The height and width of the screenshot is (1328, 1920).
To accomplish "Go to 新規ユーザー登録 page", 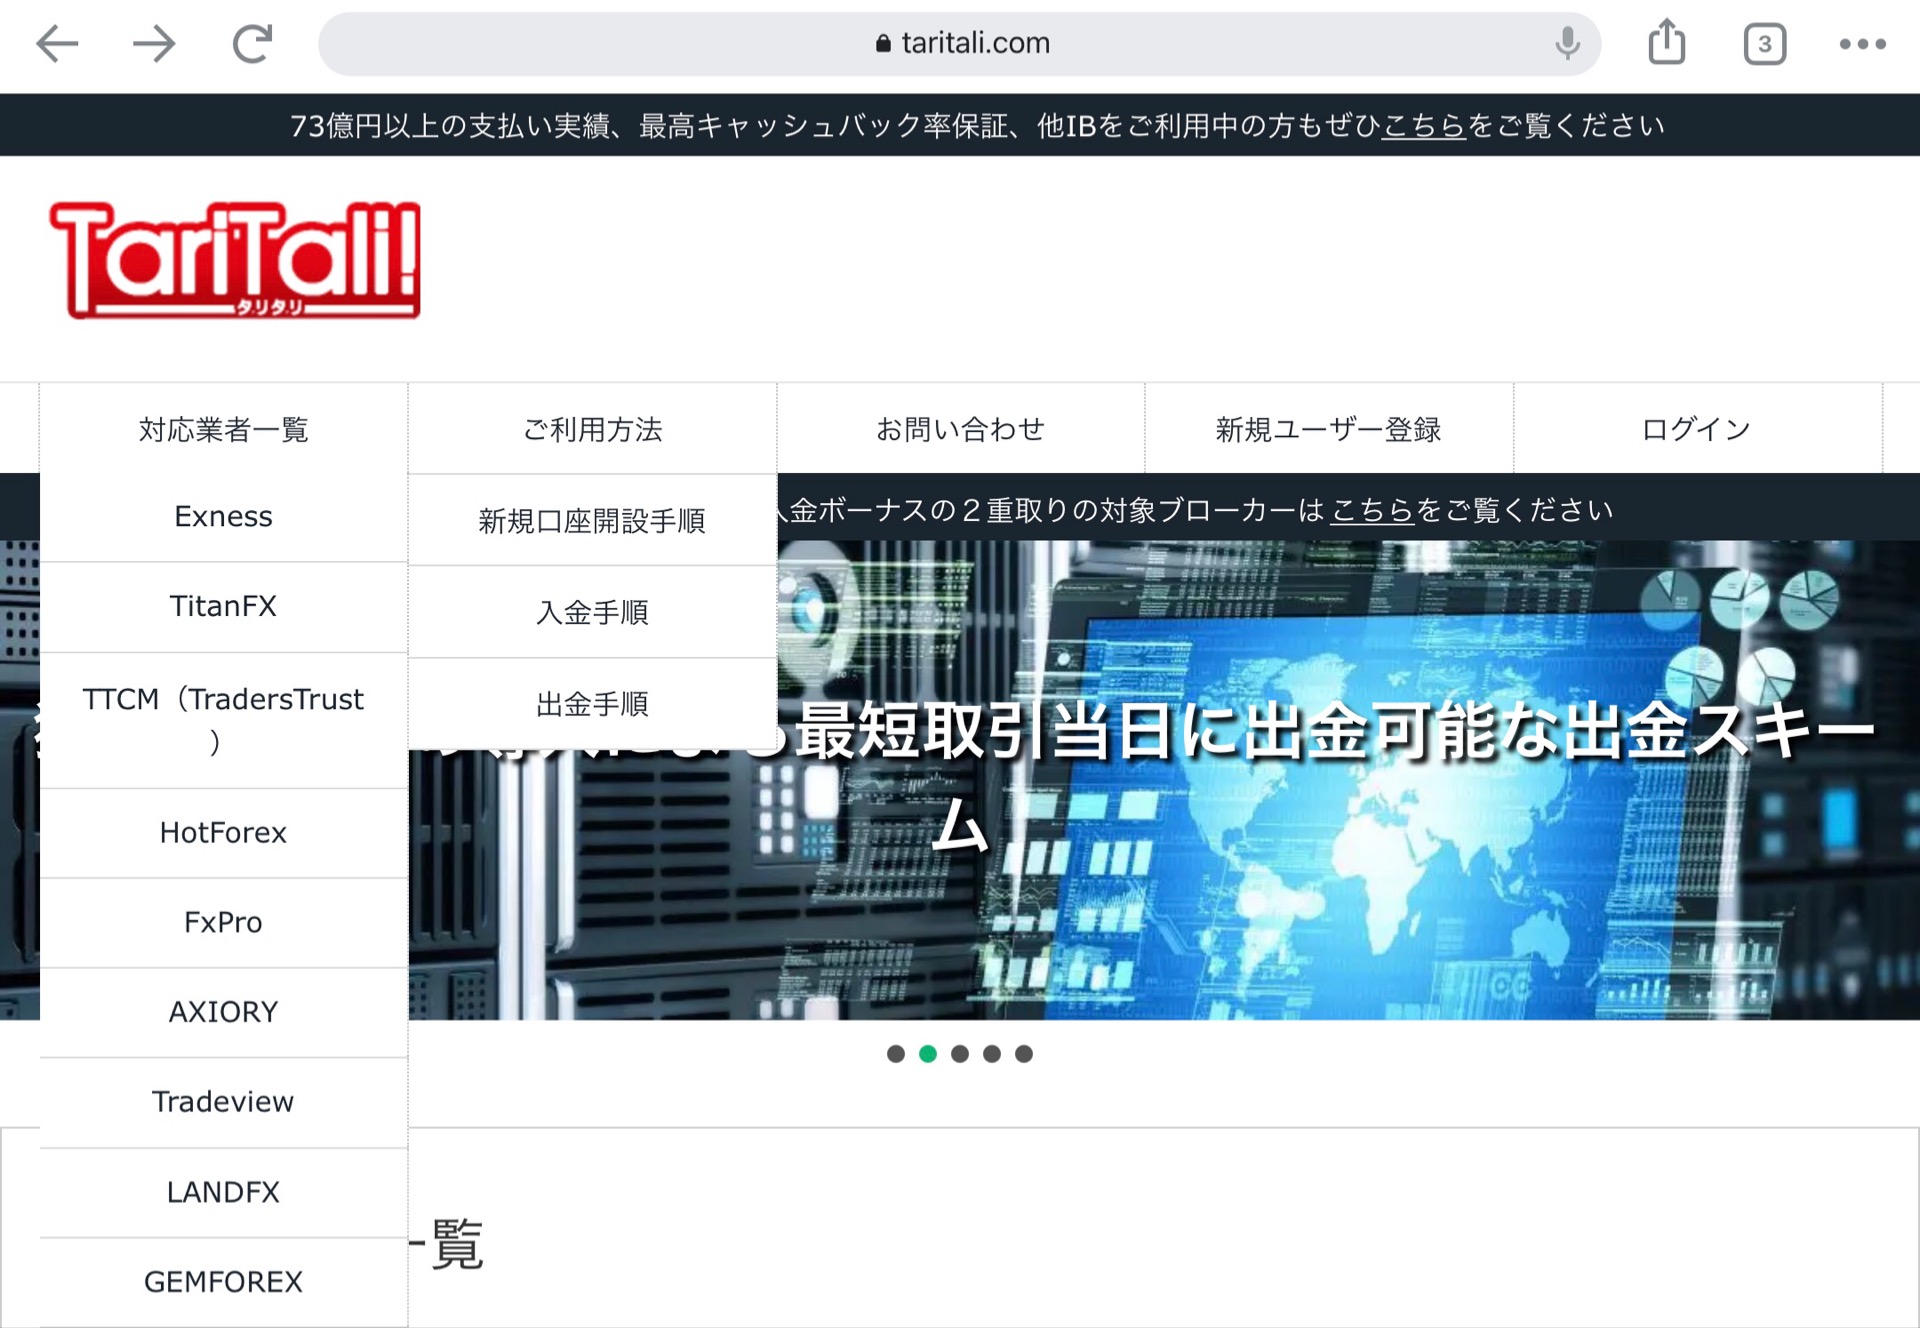I will [1328, 430].
